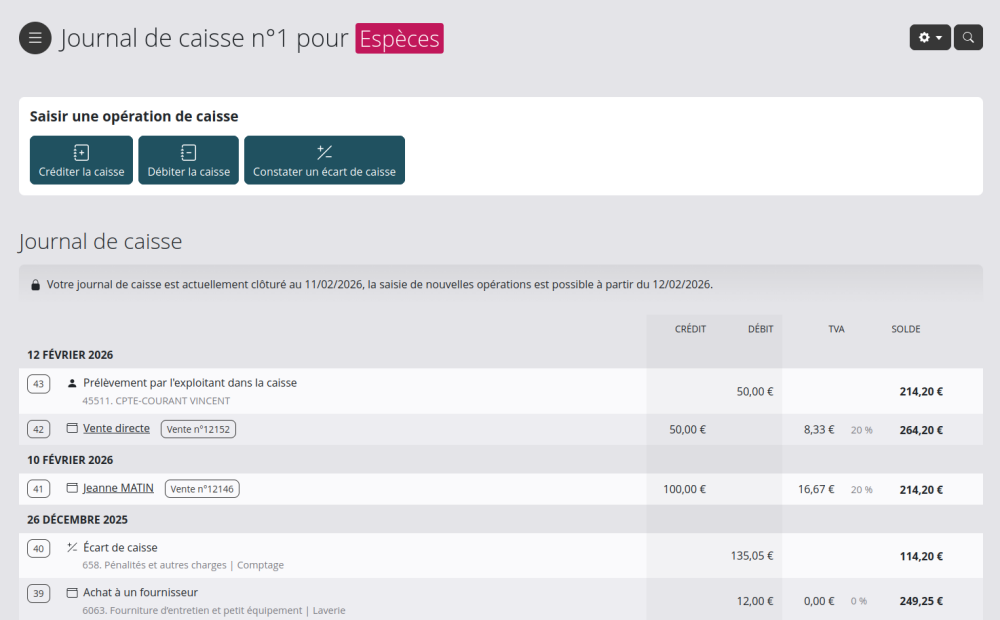Click the plus/minus icon beside Écart de caisse

[x=72, y=548]
